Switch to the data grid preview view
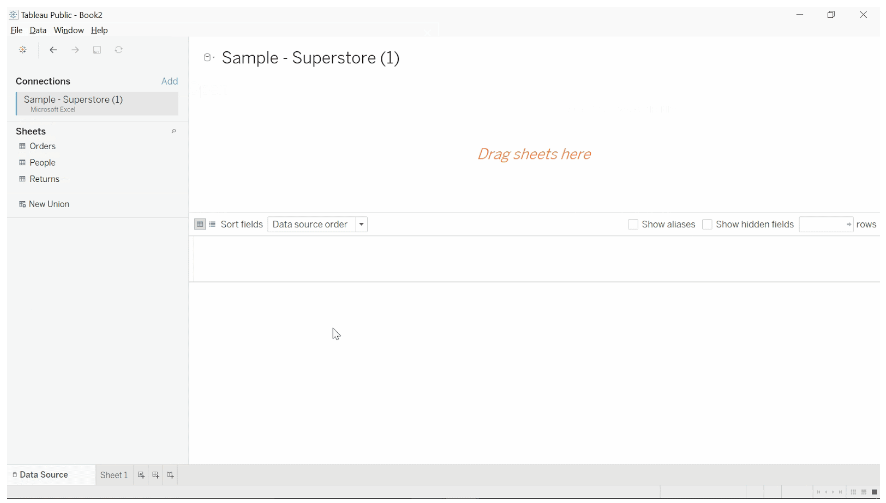The width and height of the screenshot is (886, 503). (200, 224)
